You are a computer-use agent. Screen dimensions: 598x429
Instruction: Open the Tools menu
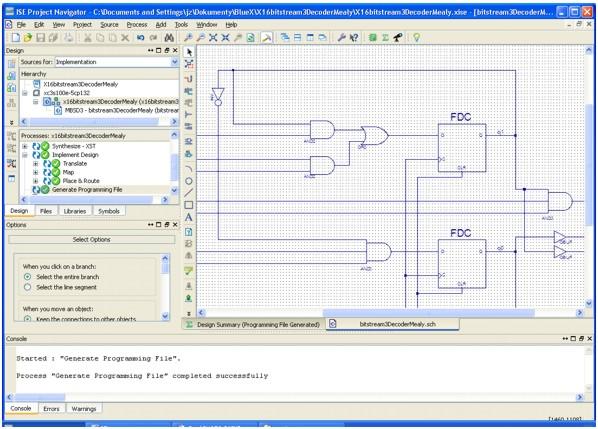[x=181, y=24]
